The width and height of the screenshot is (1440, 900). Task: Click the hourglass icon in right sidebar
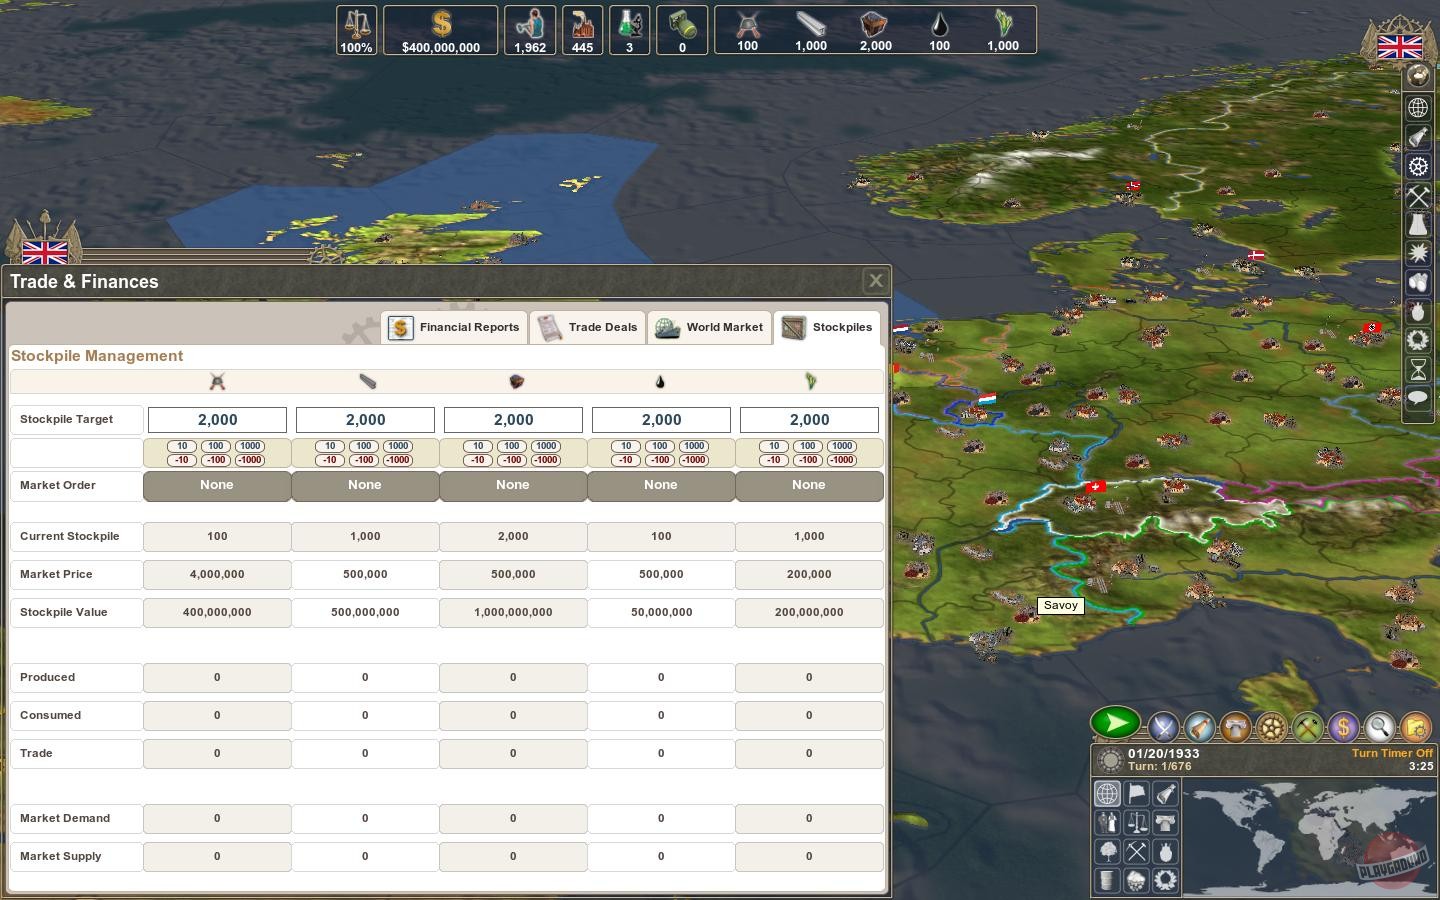(x=1418, y=369)
